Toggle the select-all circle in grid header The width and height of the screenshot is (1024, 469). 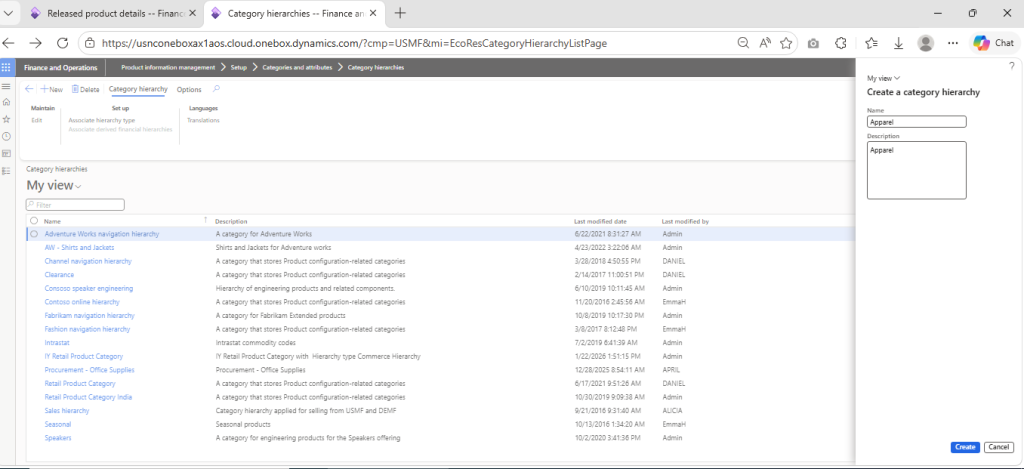click(x=34, y=221)
